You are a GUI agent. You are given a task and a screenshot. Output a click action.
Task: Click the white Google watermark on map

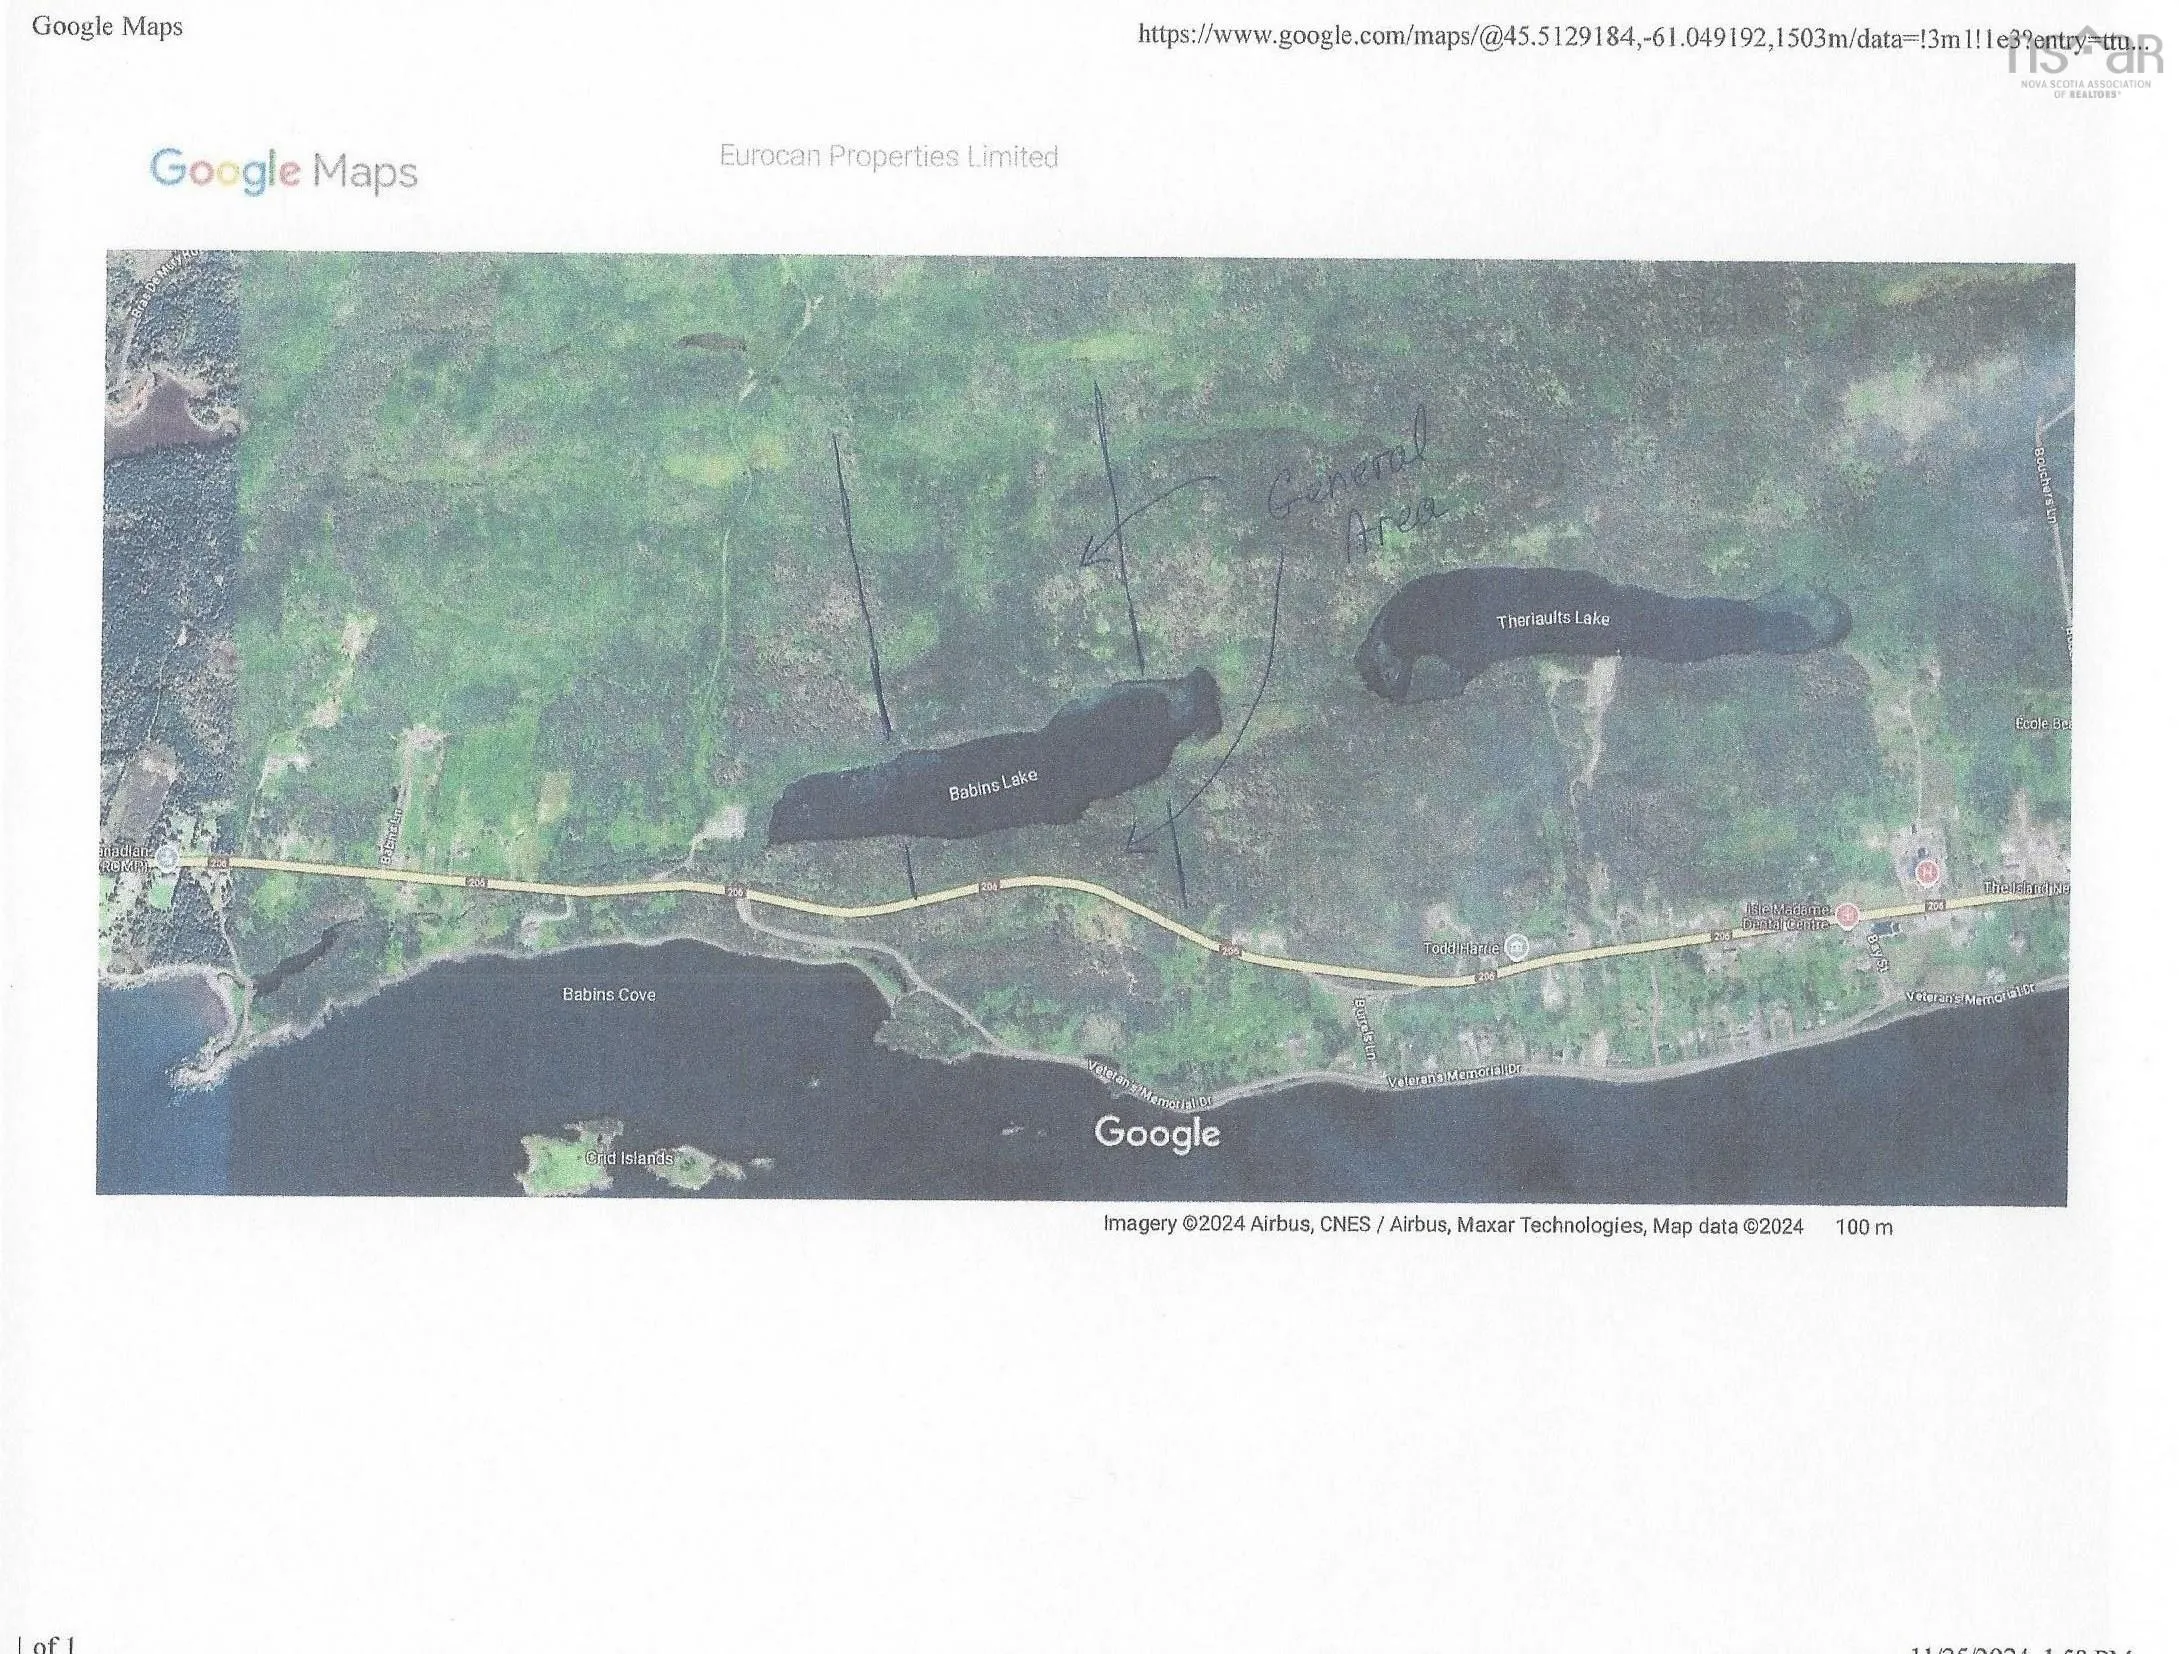pyautogui.click(x=1157, y=1133)
